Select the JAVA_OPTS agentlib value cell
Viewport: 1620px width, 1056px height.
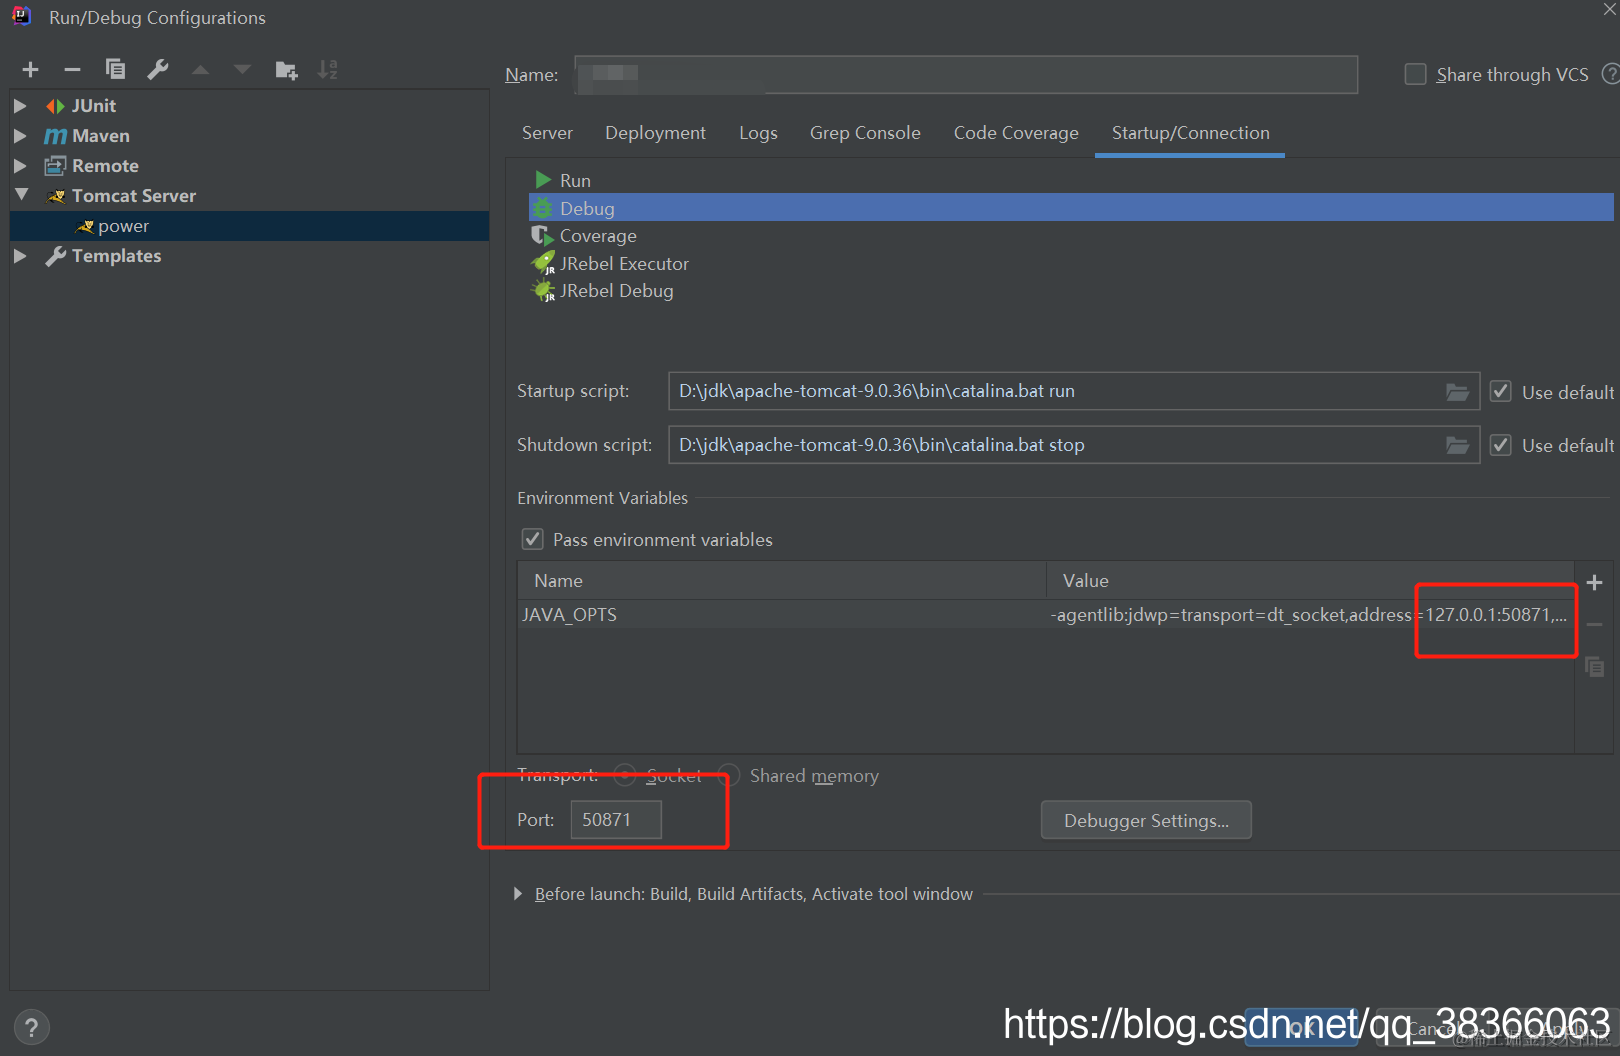(1310, 614)
